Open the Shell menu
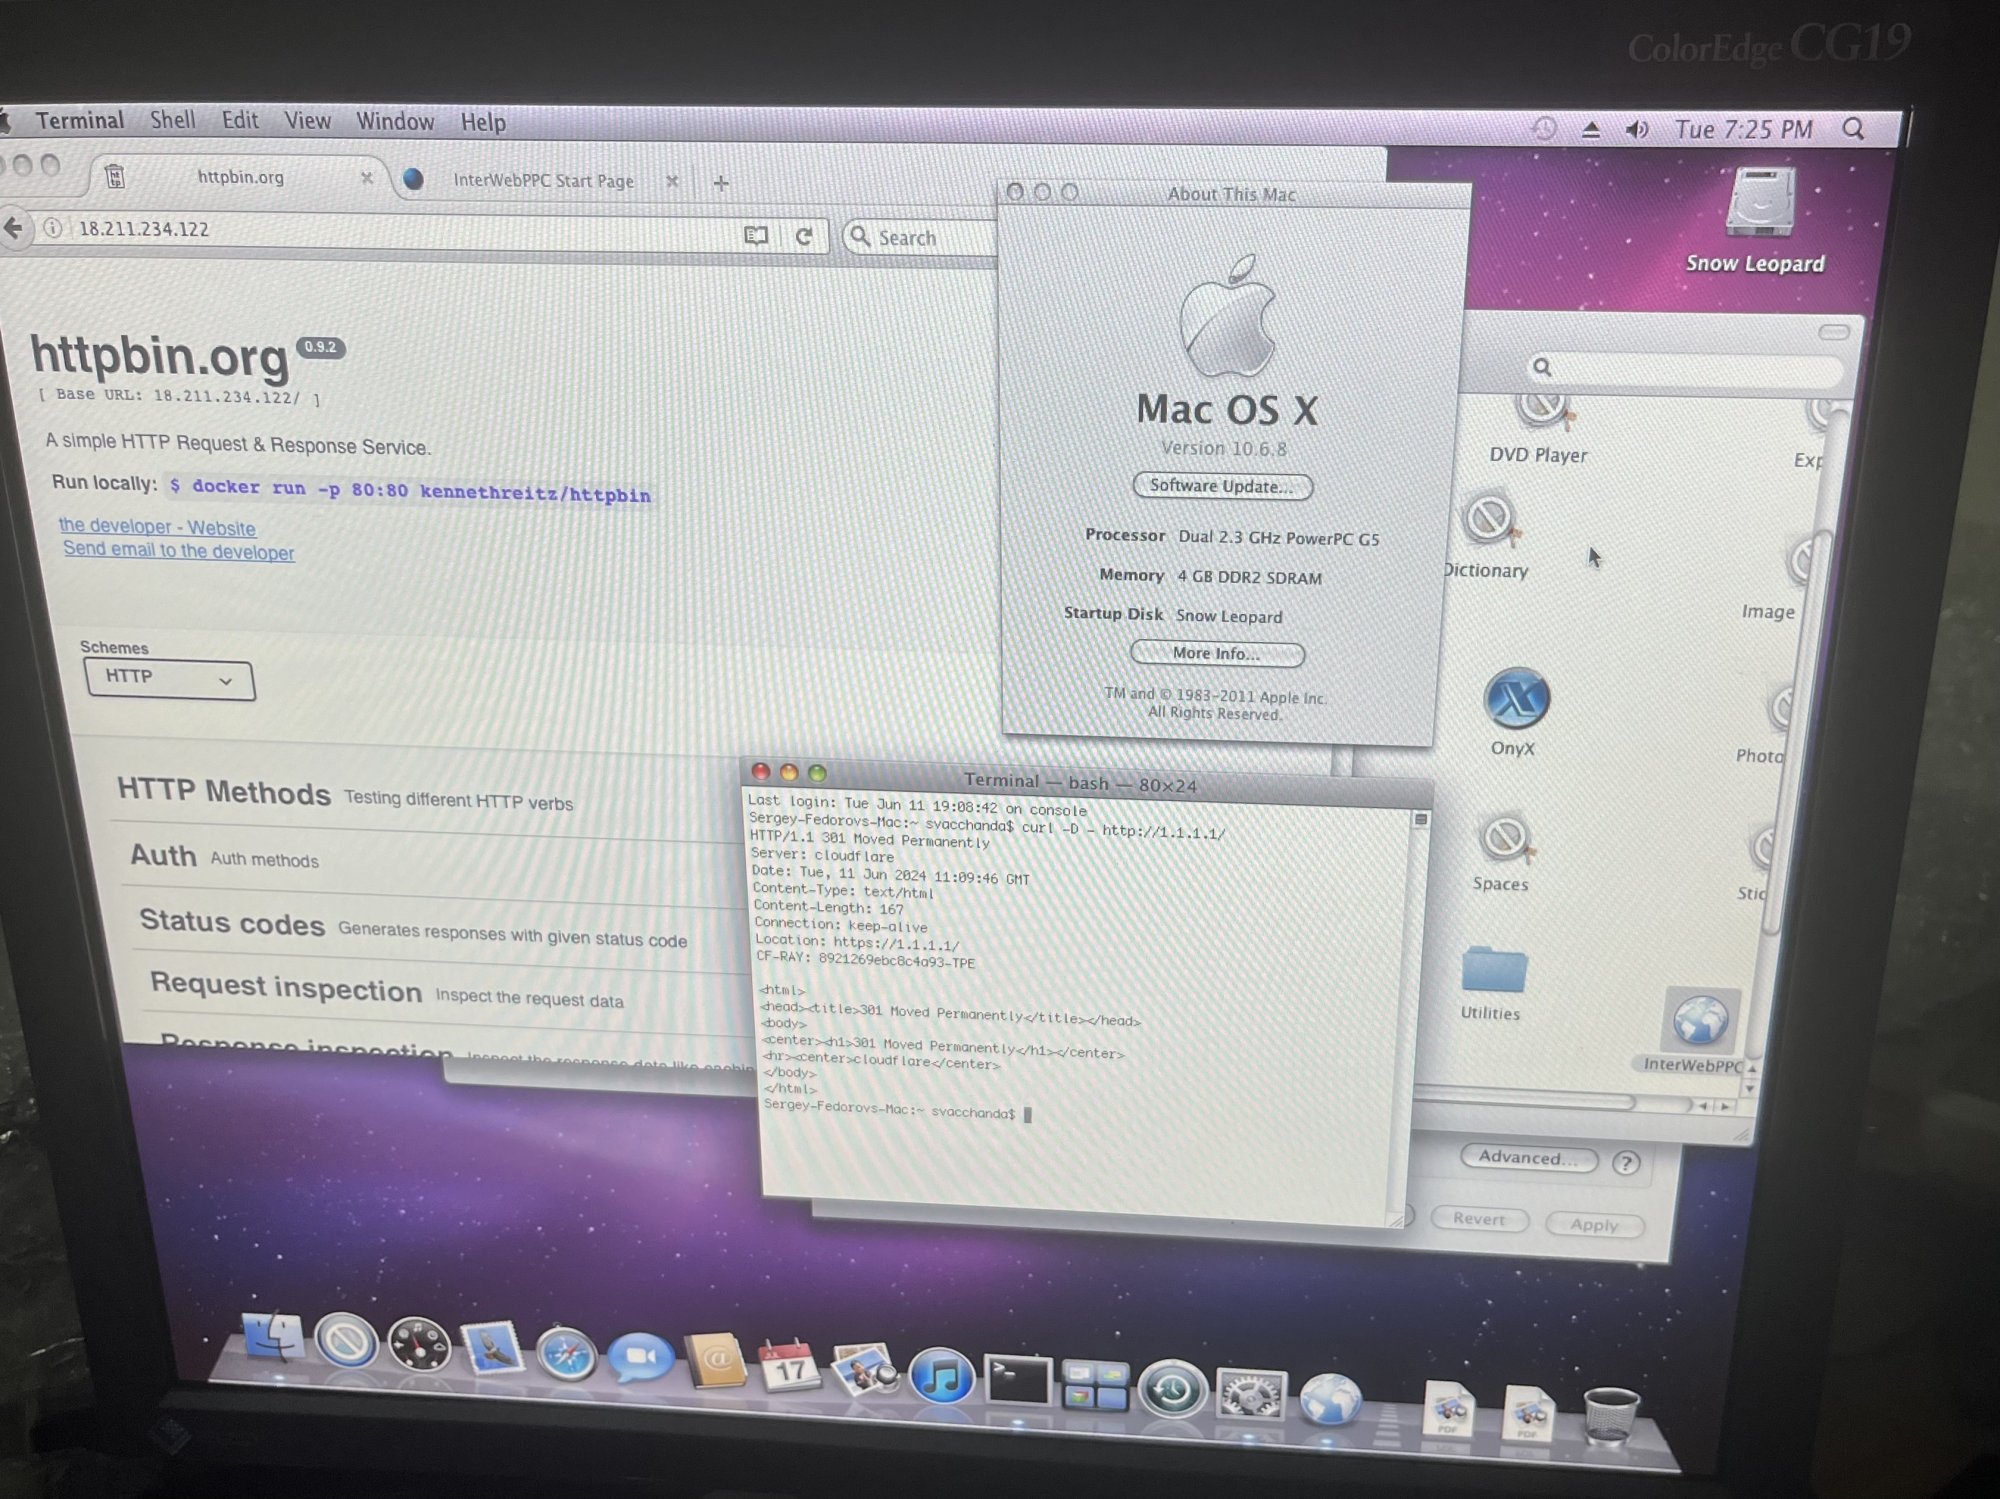The width and height of the screenshot is (2000, 1499). point(172,121)
